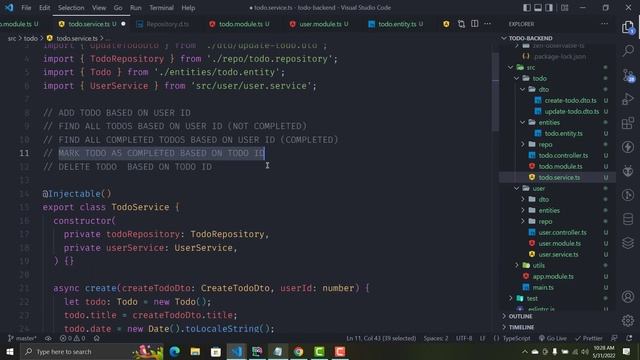The width and height of the screenshot is (640, 360).
Task: Expand the TIMELINE section
Action: (x=521, y=327)
